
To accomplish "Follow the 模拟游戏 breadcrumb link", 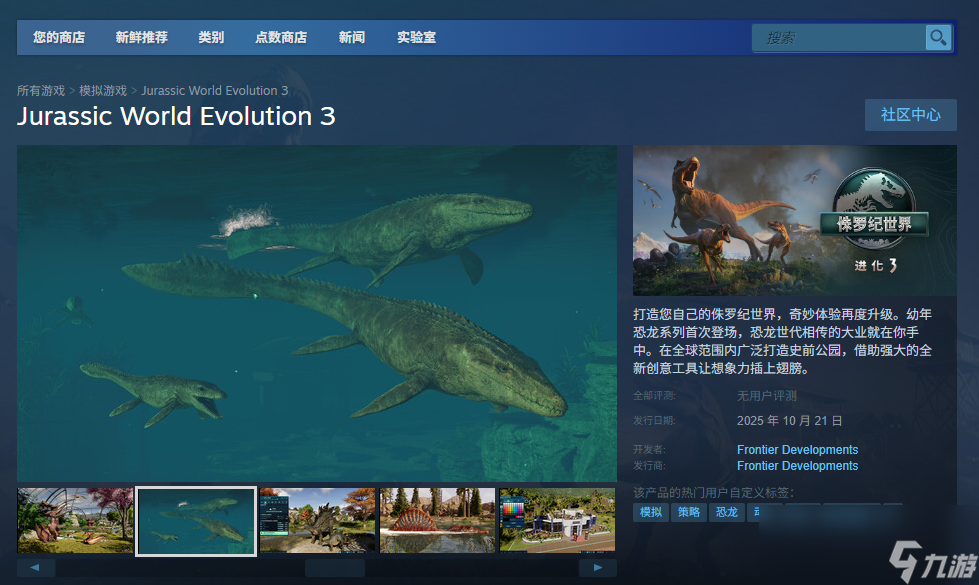I will 103,91.
